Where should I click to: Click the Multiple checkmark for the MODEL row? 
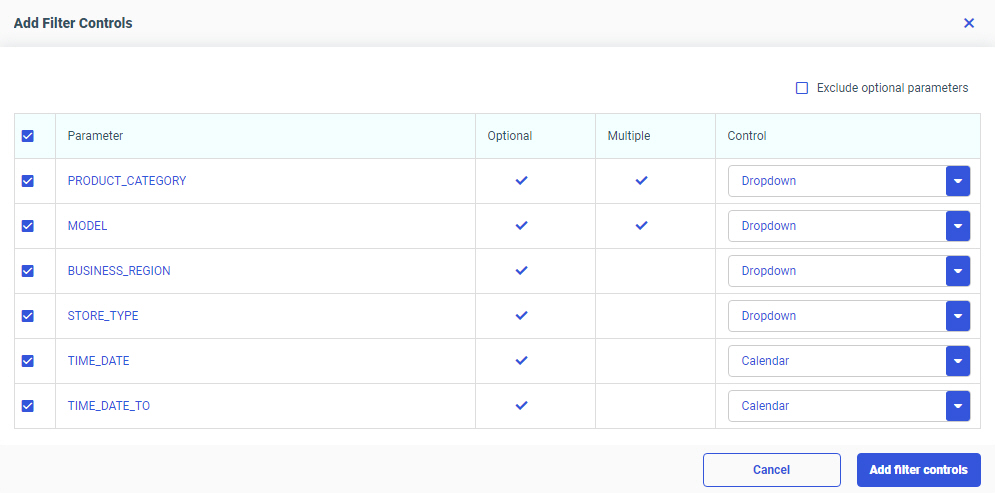tap(641, 226)
